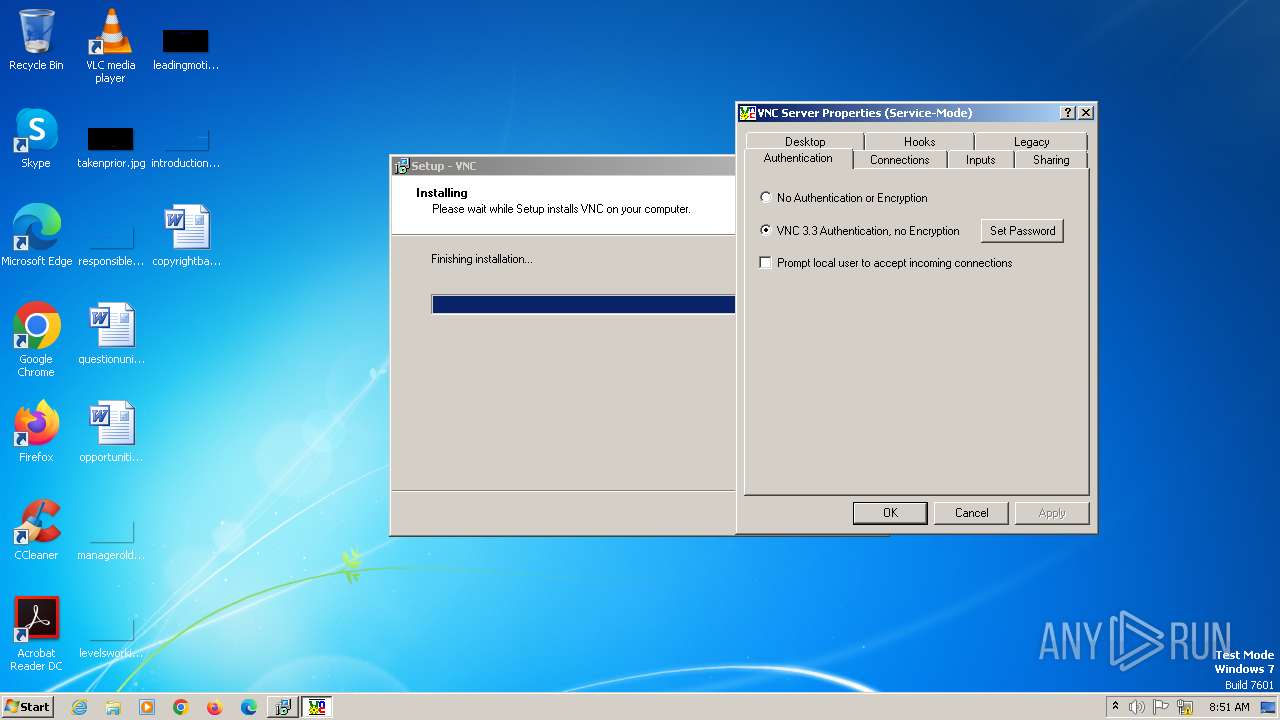The height and width of the screenshot is (720, 1280).
Task: Switch to the Legacy tab
Action: click(x=1031, y=142)
